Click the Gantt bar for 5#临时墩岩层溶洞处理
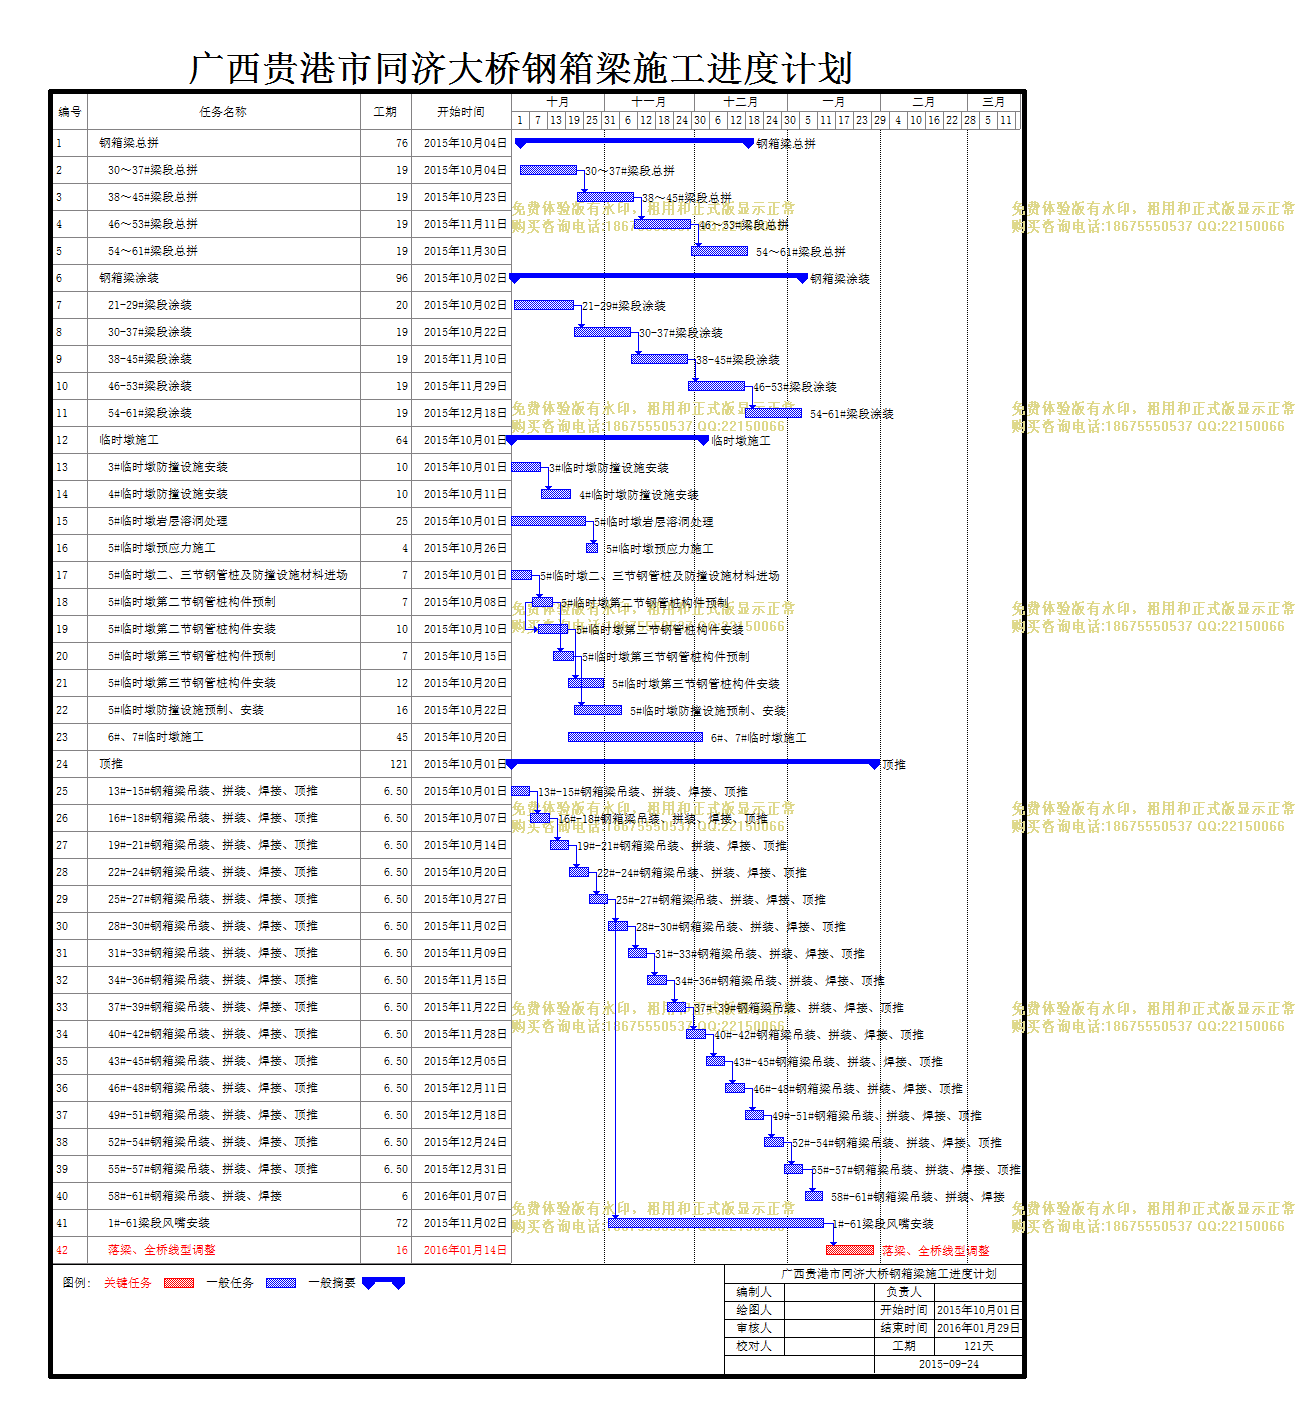The width and height of the screenshot is (1295, 1425). [x=548, y=521]
